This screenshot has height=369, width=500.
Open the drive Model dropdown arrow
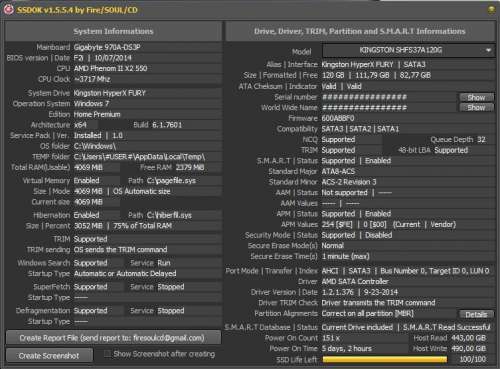point(488,50)
